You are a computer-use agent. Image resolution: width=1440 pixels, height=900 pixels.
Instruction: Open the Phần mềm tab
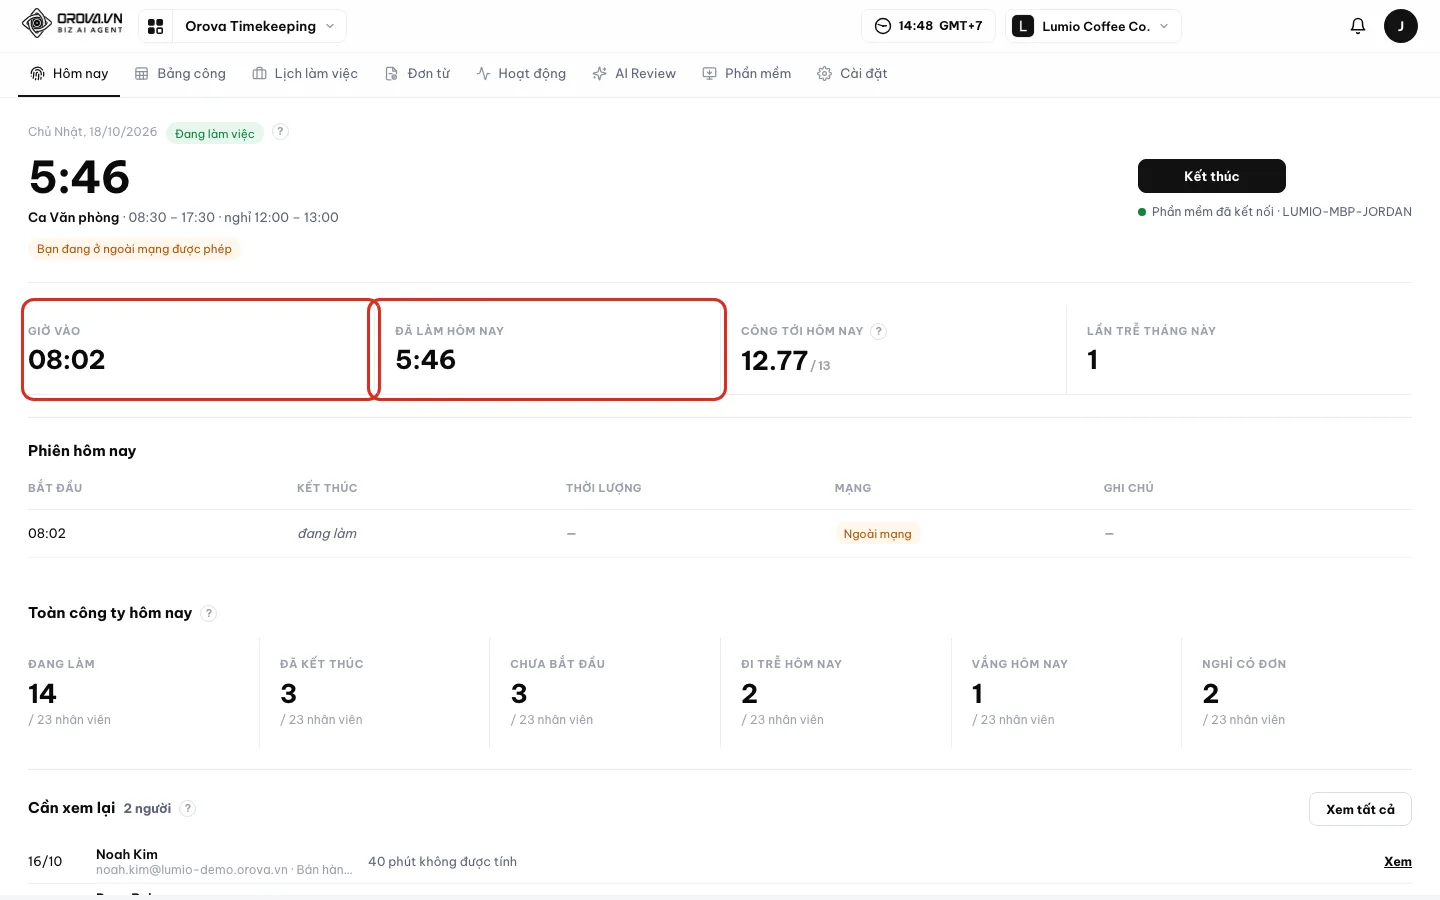pos(747,74)
